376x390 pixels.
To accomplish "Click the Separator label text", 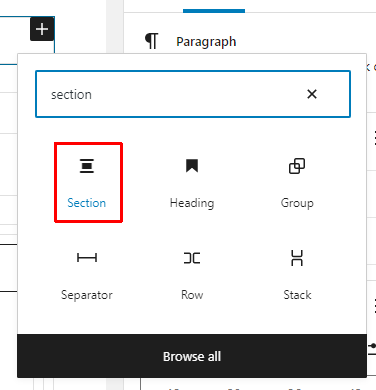I will pos(87,295).
